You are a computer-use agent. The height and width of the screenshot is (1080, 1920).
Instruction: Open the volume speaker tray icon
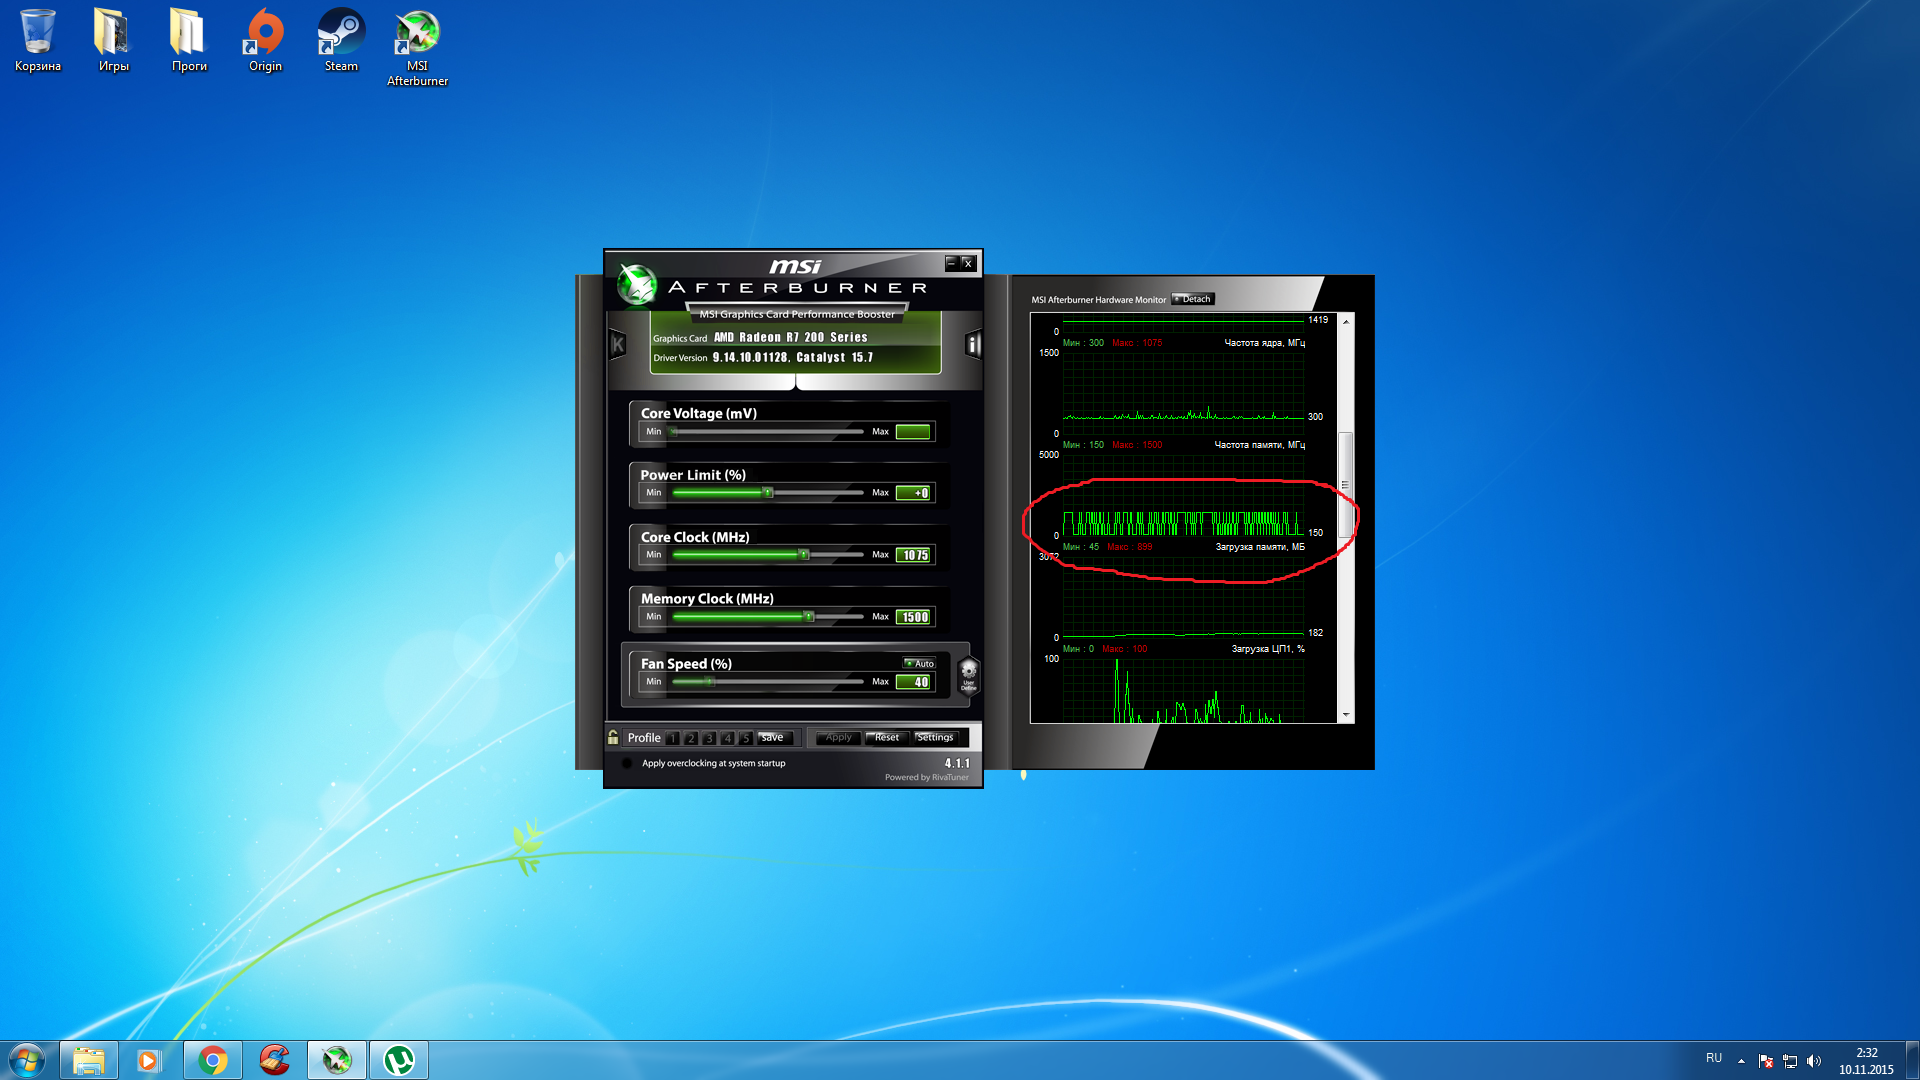(x=1814, y=1061)
